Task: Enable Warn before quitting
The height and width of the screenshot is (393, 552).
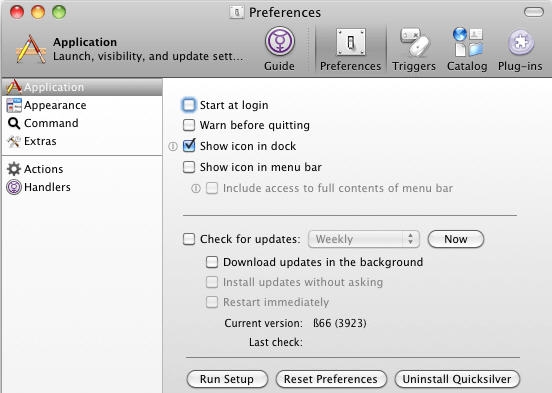Action: [x=189, y=125]
